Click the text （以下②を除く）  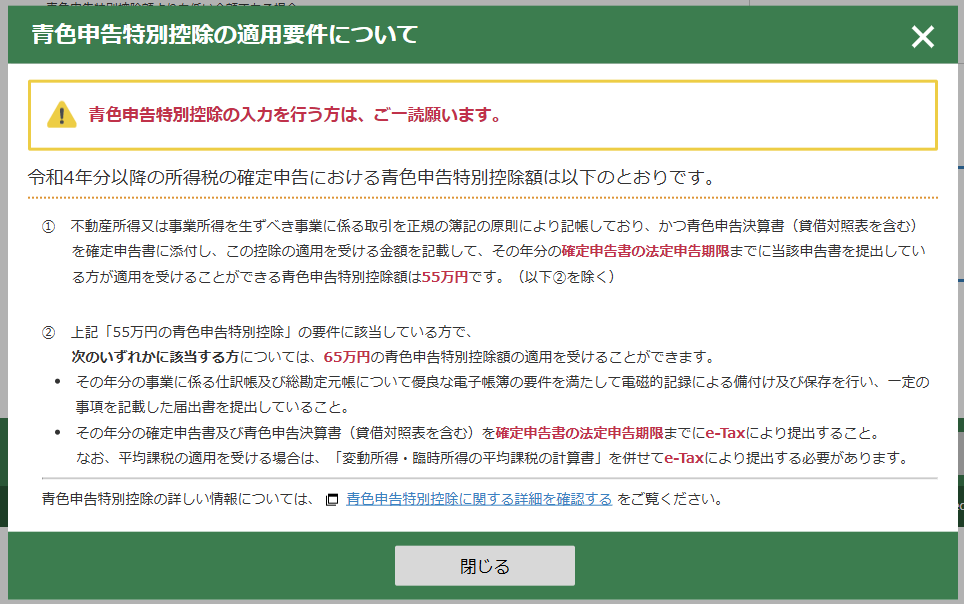(x=565, y=277)
